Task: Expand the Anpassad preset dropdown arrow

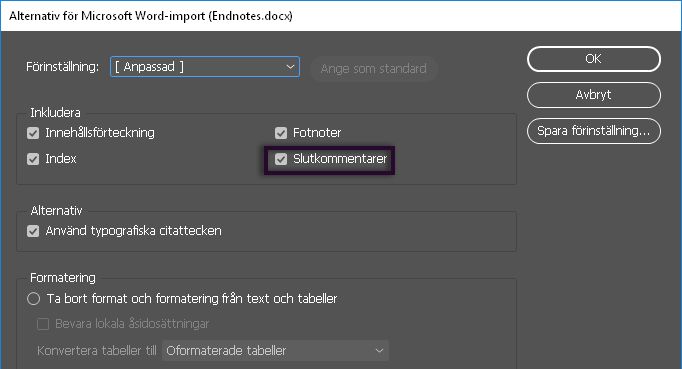Action: pyautogui.click(x=290, y=67)
